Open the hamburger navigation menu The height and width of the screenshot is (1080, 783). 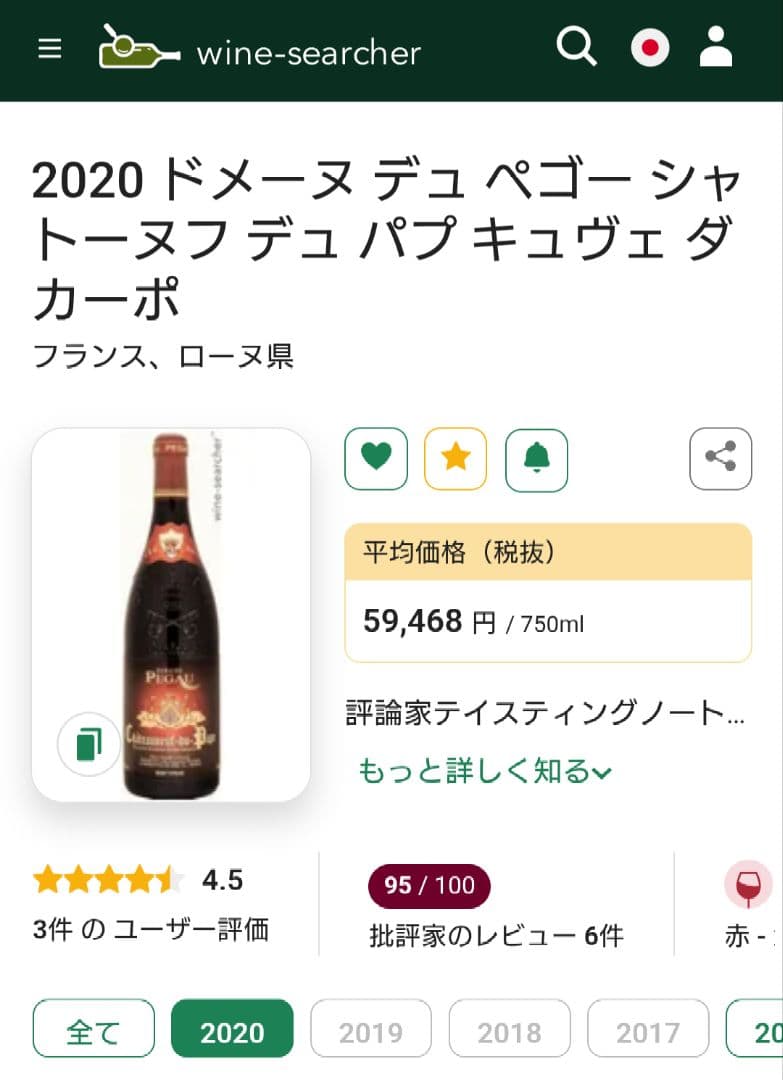click(49, 49)
